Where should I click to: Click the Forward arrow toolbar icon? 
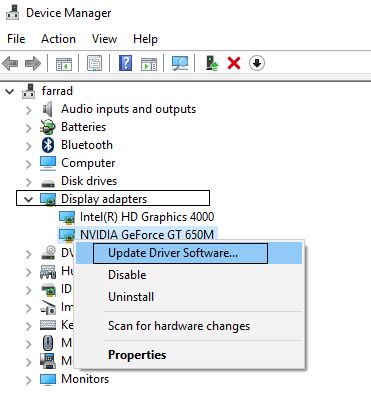33,63
